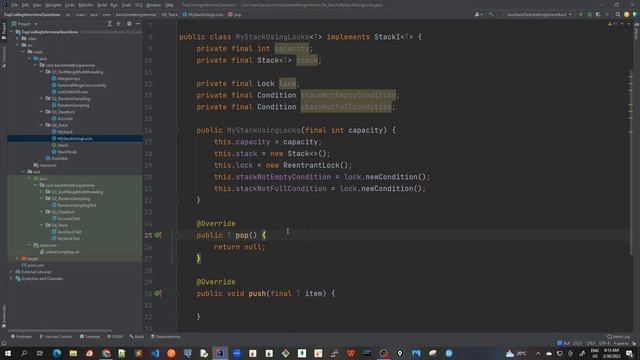This screenshot has height=360, width=640.
Task: Click the expand all icon in Project panel
Action: tap(109, 24)
